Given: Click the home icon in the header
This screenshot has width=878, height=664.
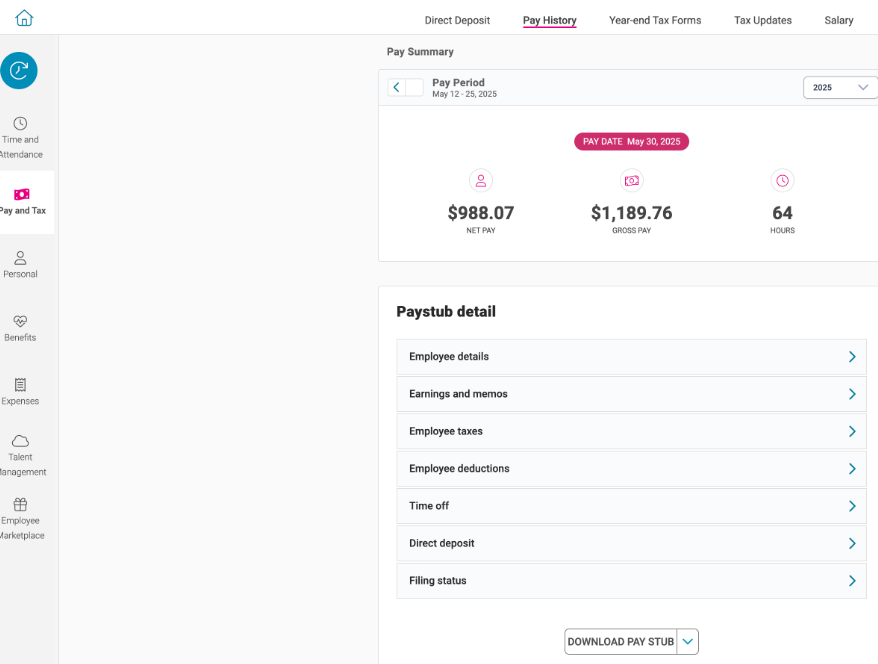Looking at the screenshot, I should point(24,18).
